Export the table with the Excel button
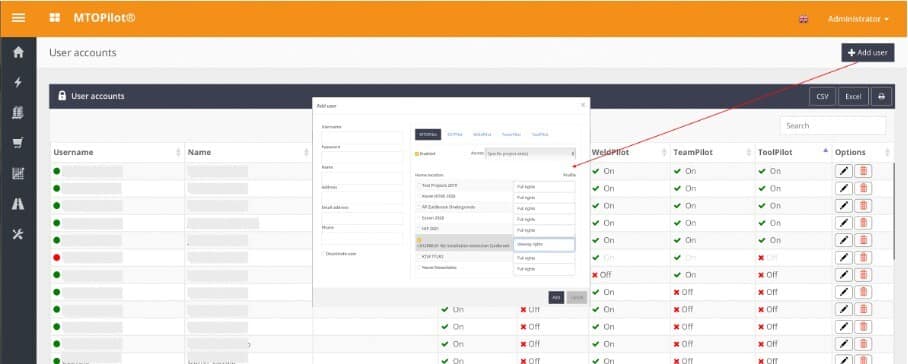Image resolution: width=908 pixels, height=364 pixels. 853,97
